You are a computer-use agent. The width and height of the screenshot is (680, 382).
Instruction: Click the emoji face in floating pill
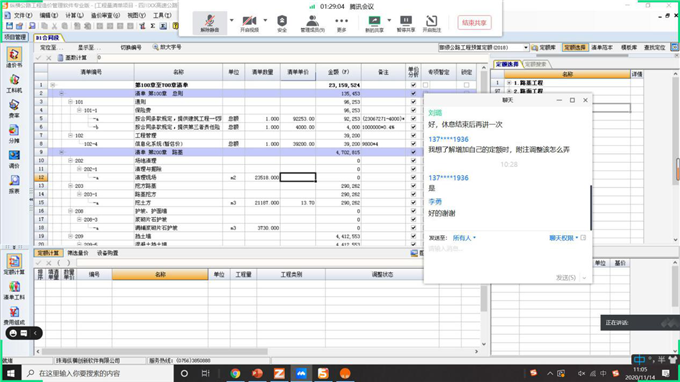[x=13, y=333]
